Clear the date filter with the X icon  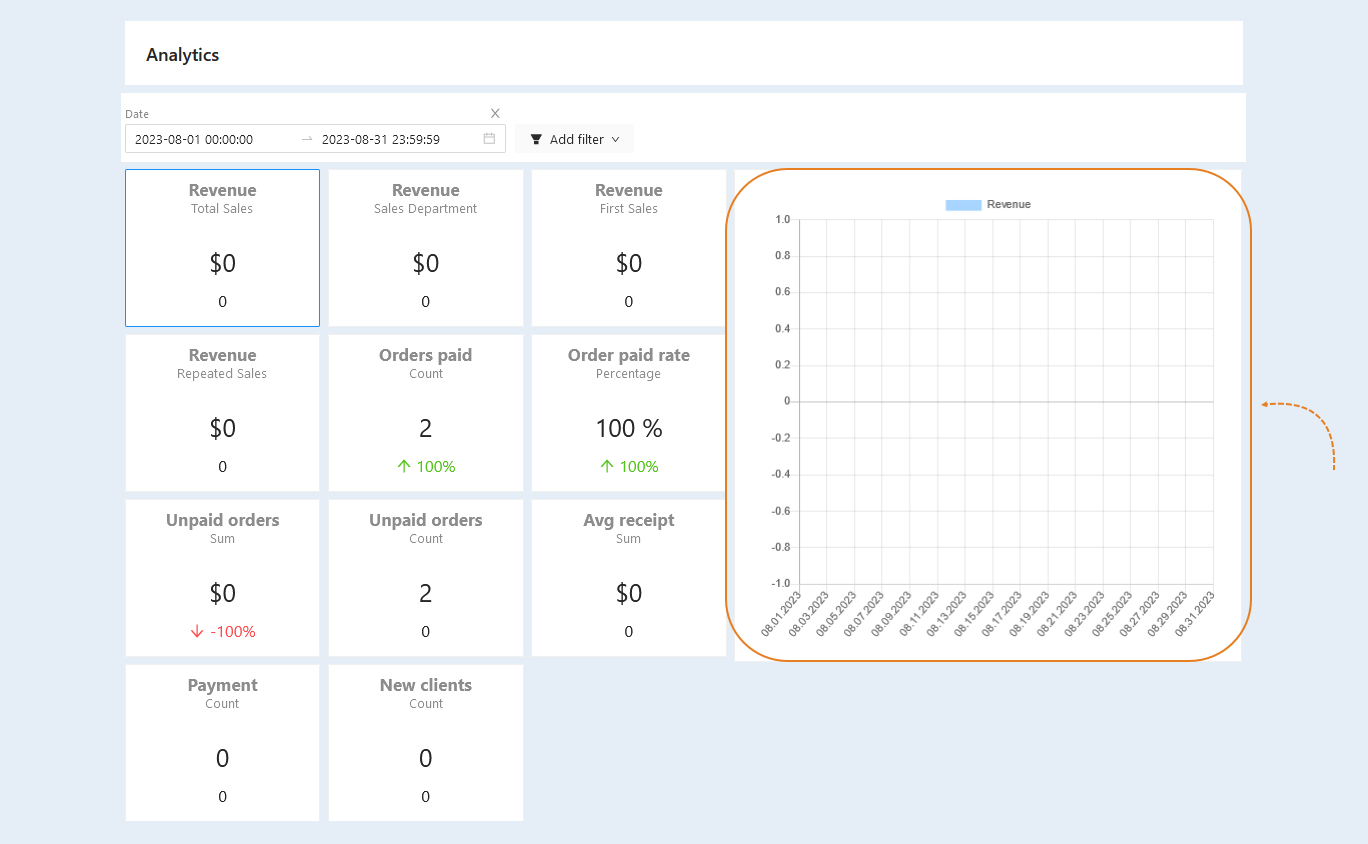pyautogui.click(x=495, y=113)
